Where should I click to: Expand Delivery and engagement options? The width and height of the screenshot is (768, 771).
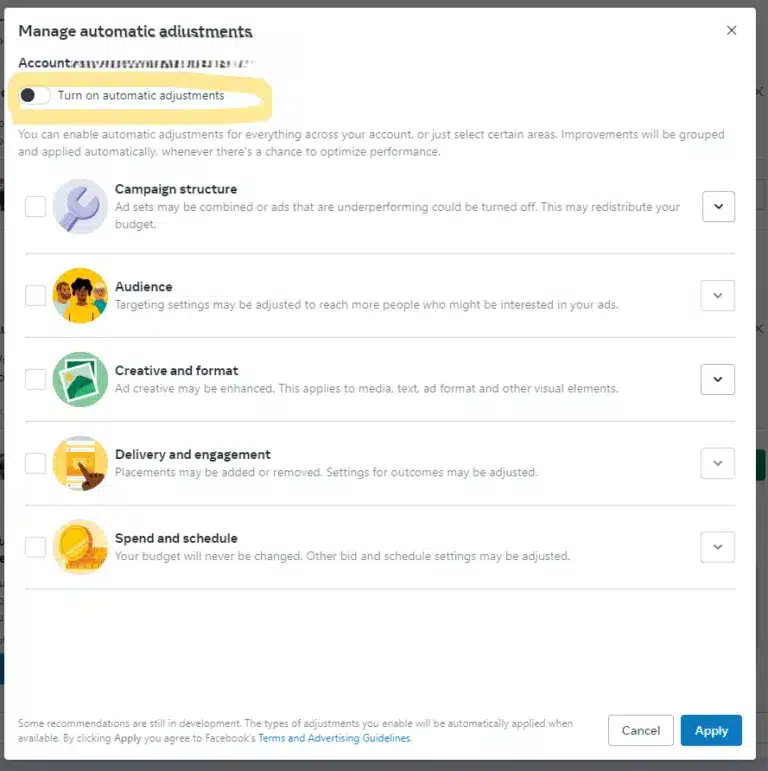click(x=718, y=463)
